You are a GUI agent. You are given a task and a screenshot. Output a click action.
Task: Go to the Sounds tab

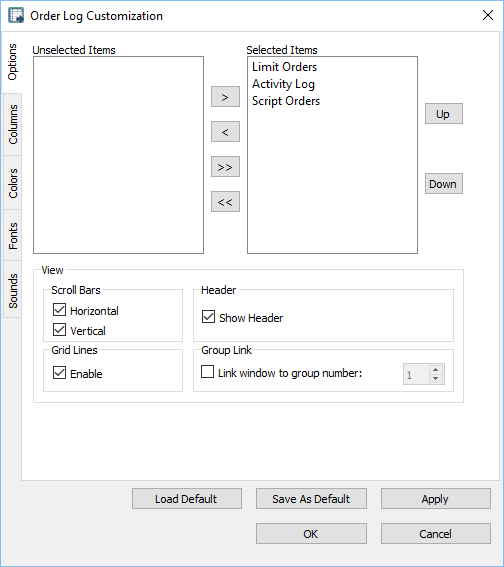coord(13,291)
